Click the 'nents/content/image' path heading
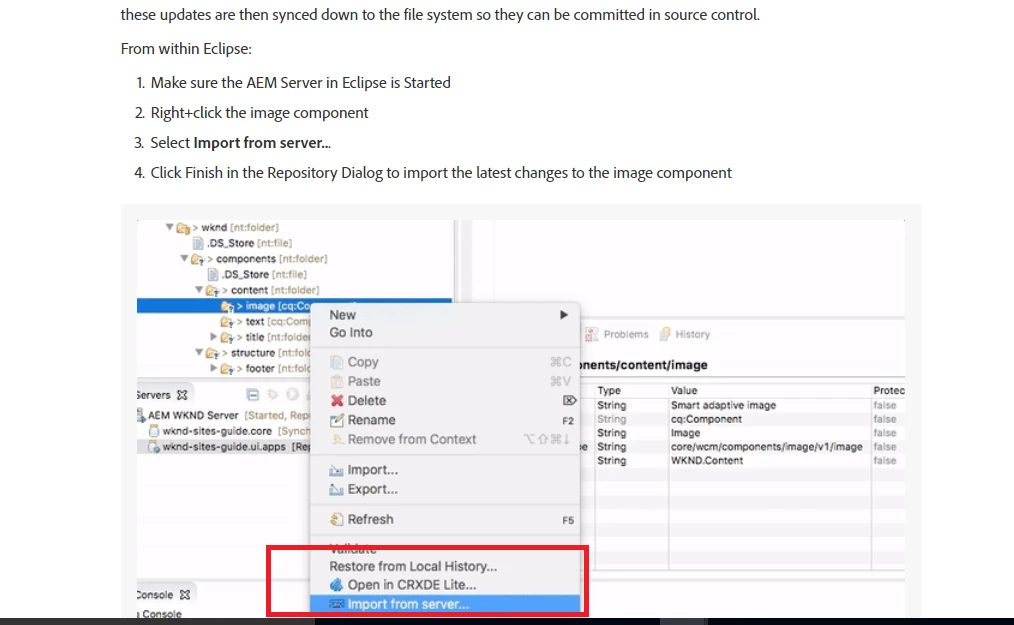Image resolution: width=1014 pixels, height=625 pixels. 643,365
